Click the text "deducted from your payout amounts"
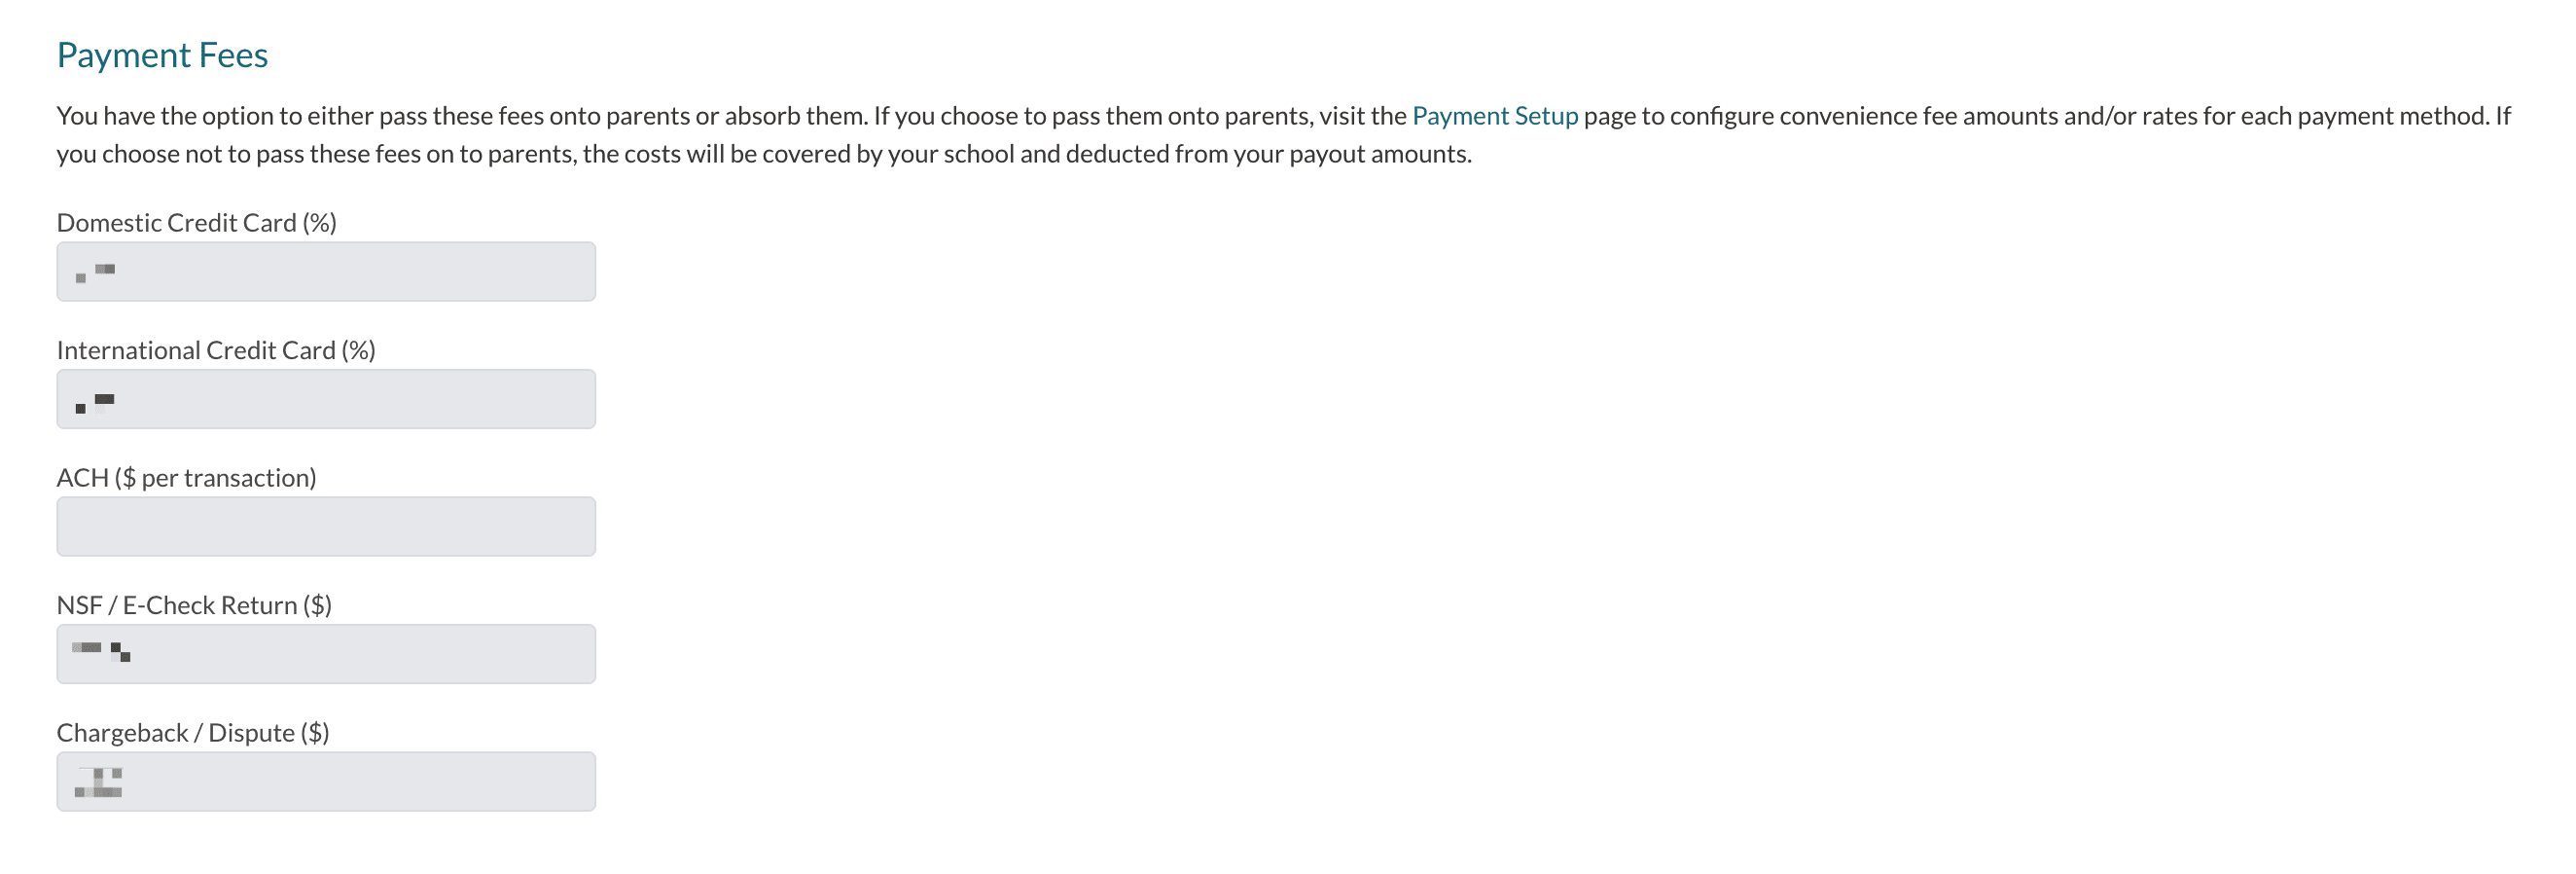This screenshot has height=874, width=2576. [1269, 154]
